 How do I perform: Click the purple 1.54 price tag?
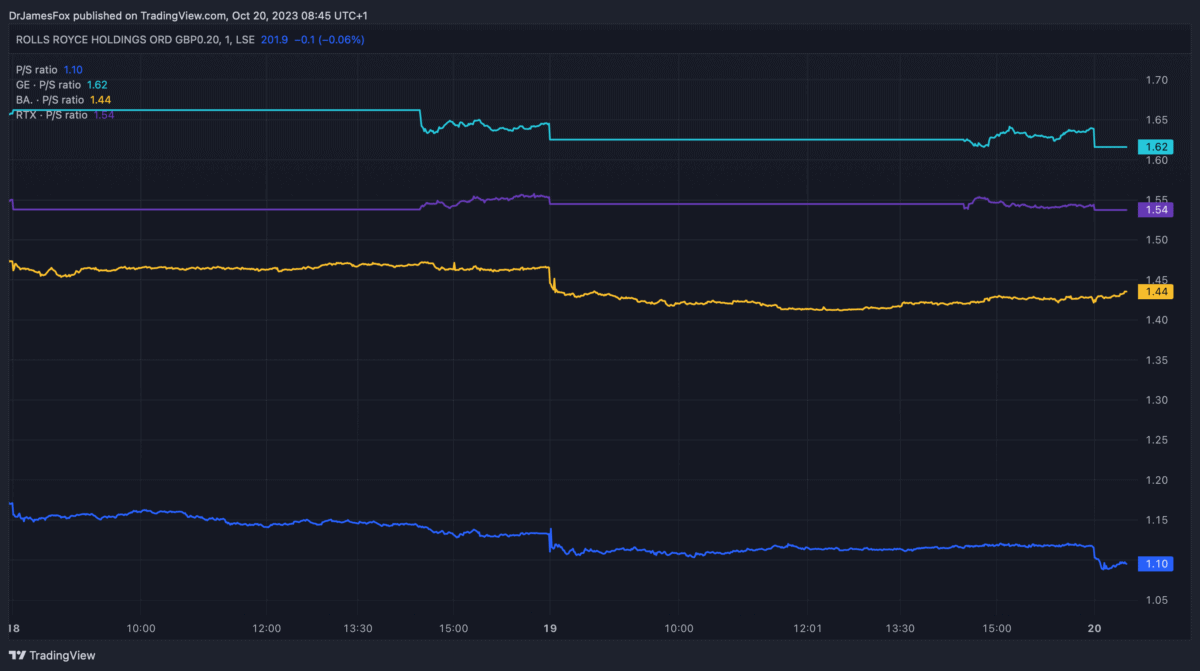(x=1157, y=210)
